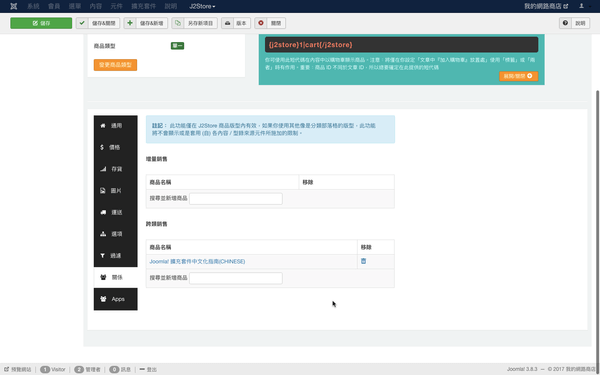Expand the J2Store dropdown menu
600x375 pixels.
coord(202,6)
